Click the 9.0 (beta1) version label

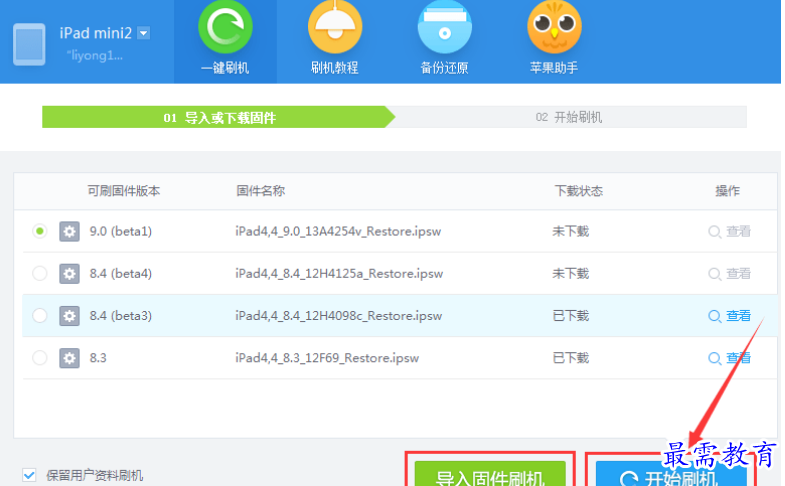[x=121, y=231]
